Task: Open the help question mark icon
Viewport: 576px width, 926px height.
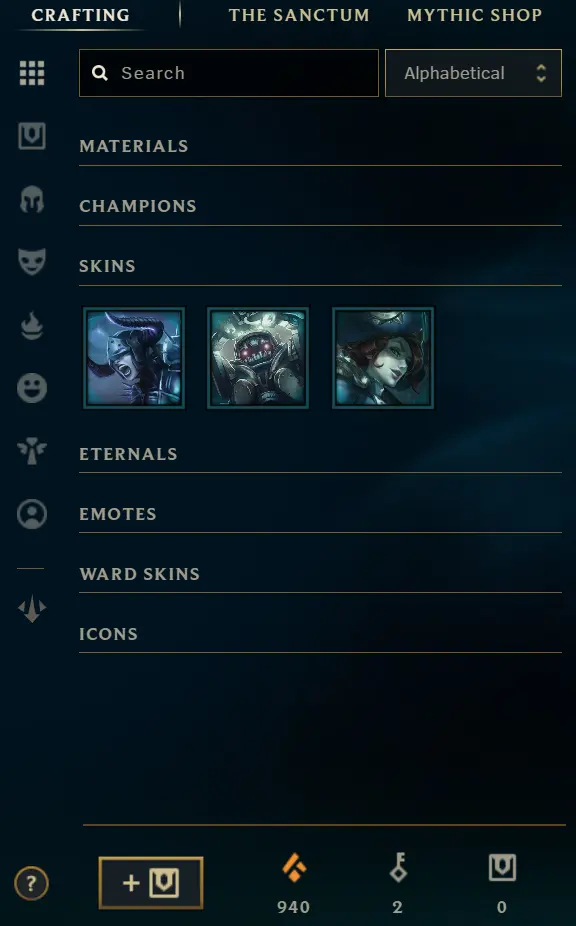Action: point(31,883)
